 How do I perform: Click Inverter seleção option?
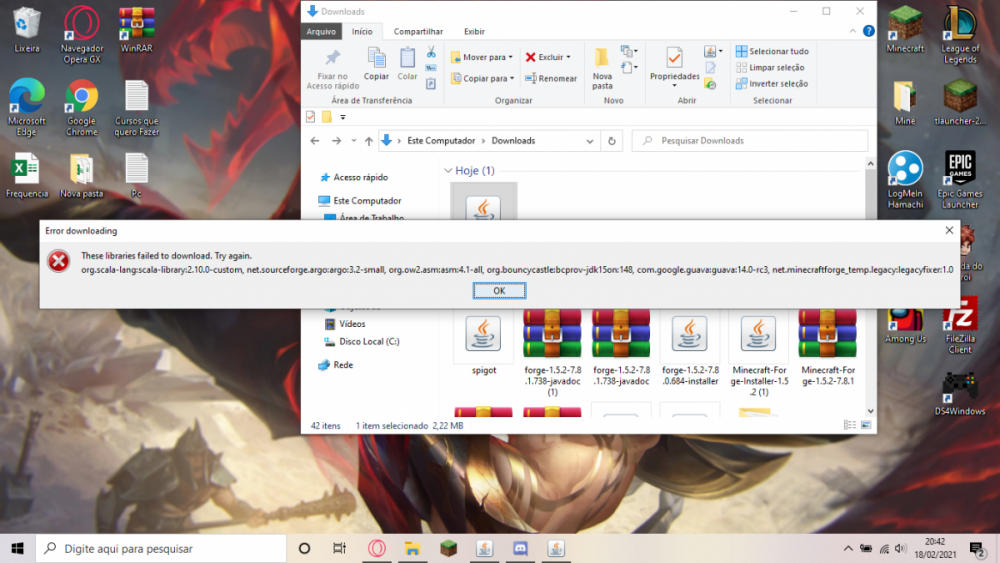pos(772,84)
